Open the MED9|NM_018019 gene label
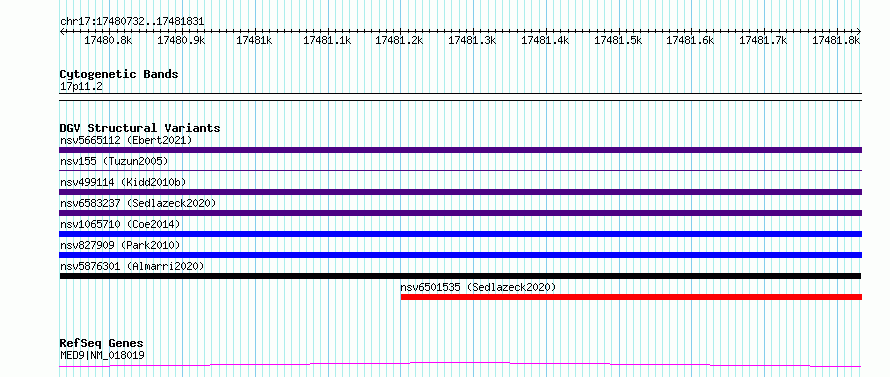This screenshot has width=890, height=377. tap(102, 356)
